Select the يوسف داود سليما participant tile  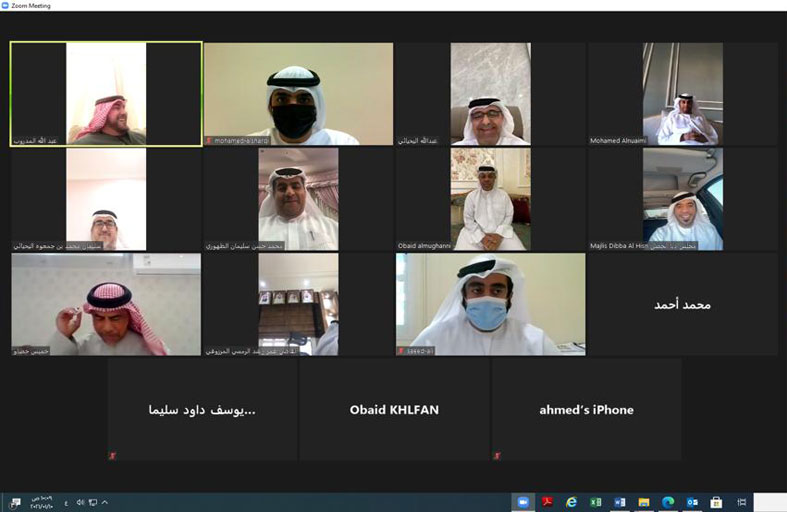[x=202, y=410]
